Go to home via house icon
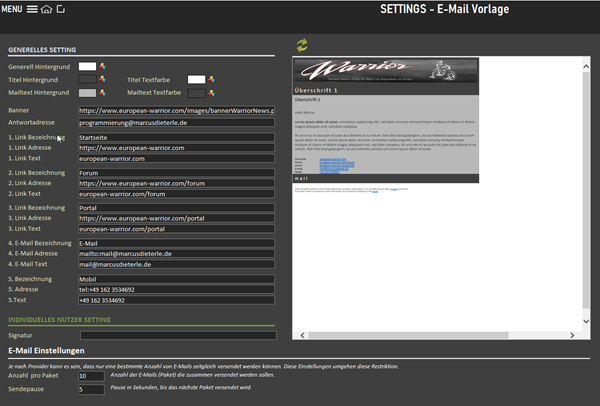600x406 pixels. tap(46, 9)
